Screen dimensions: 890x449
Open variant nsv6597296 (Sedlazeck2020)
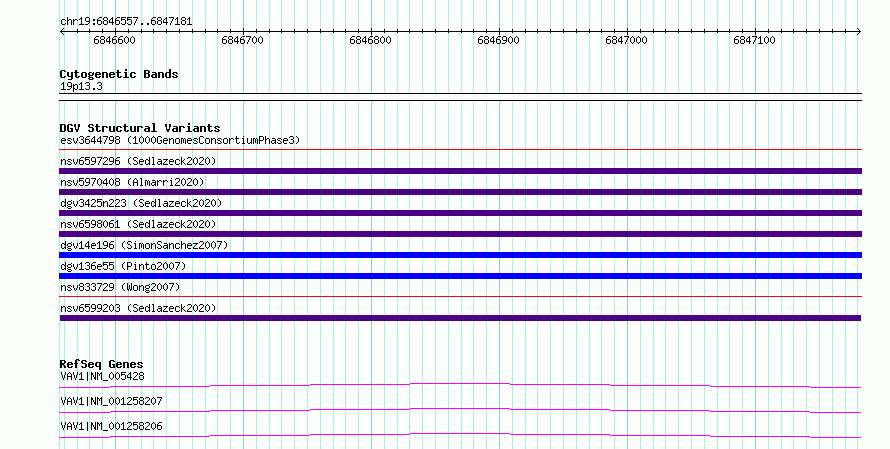pos(138,161)
